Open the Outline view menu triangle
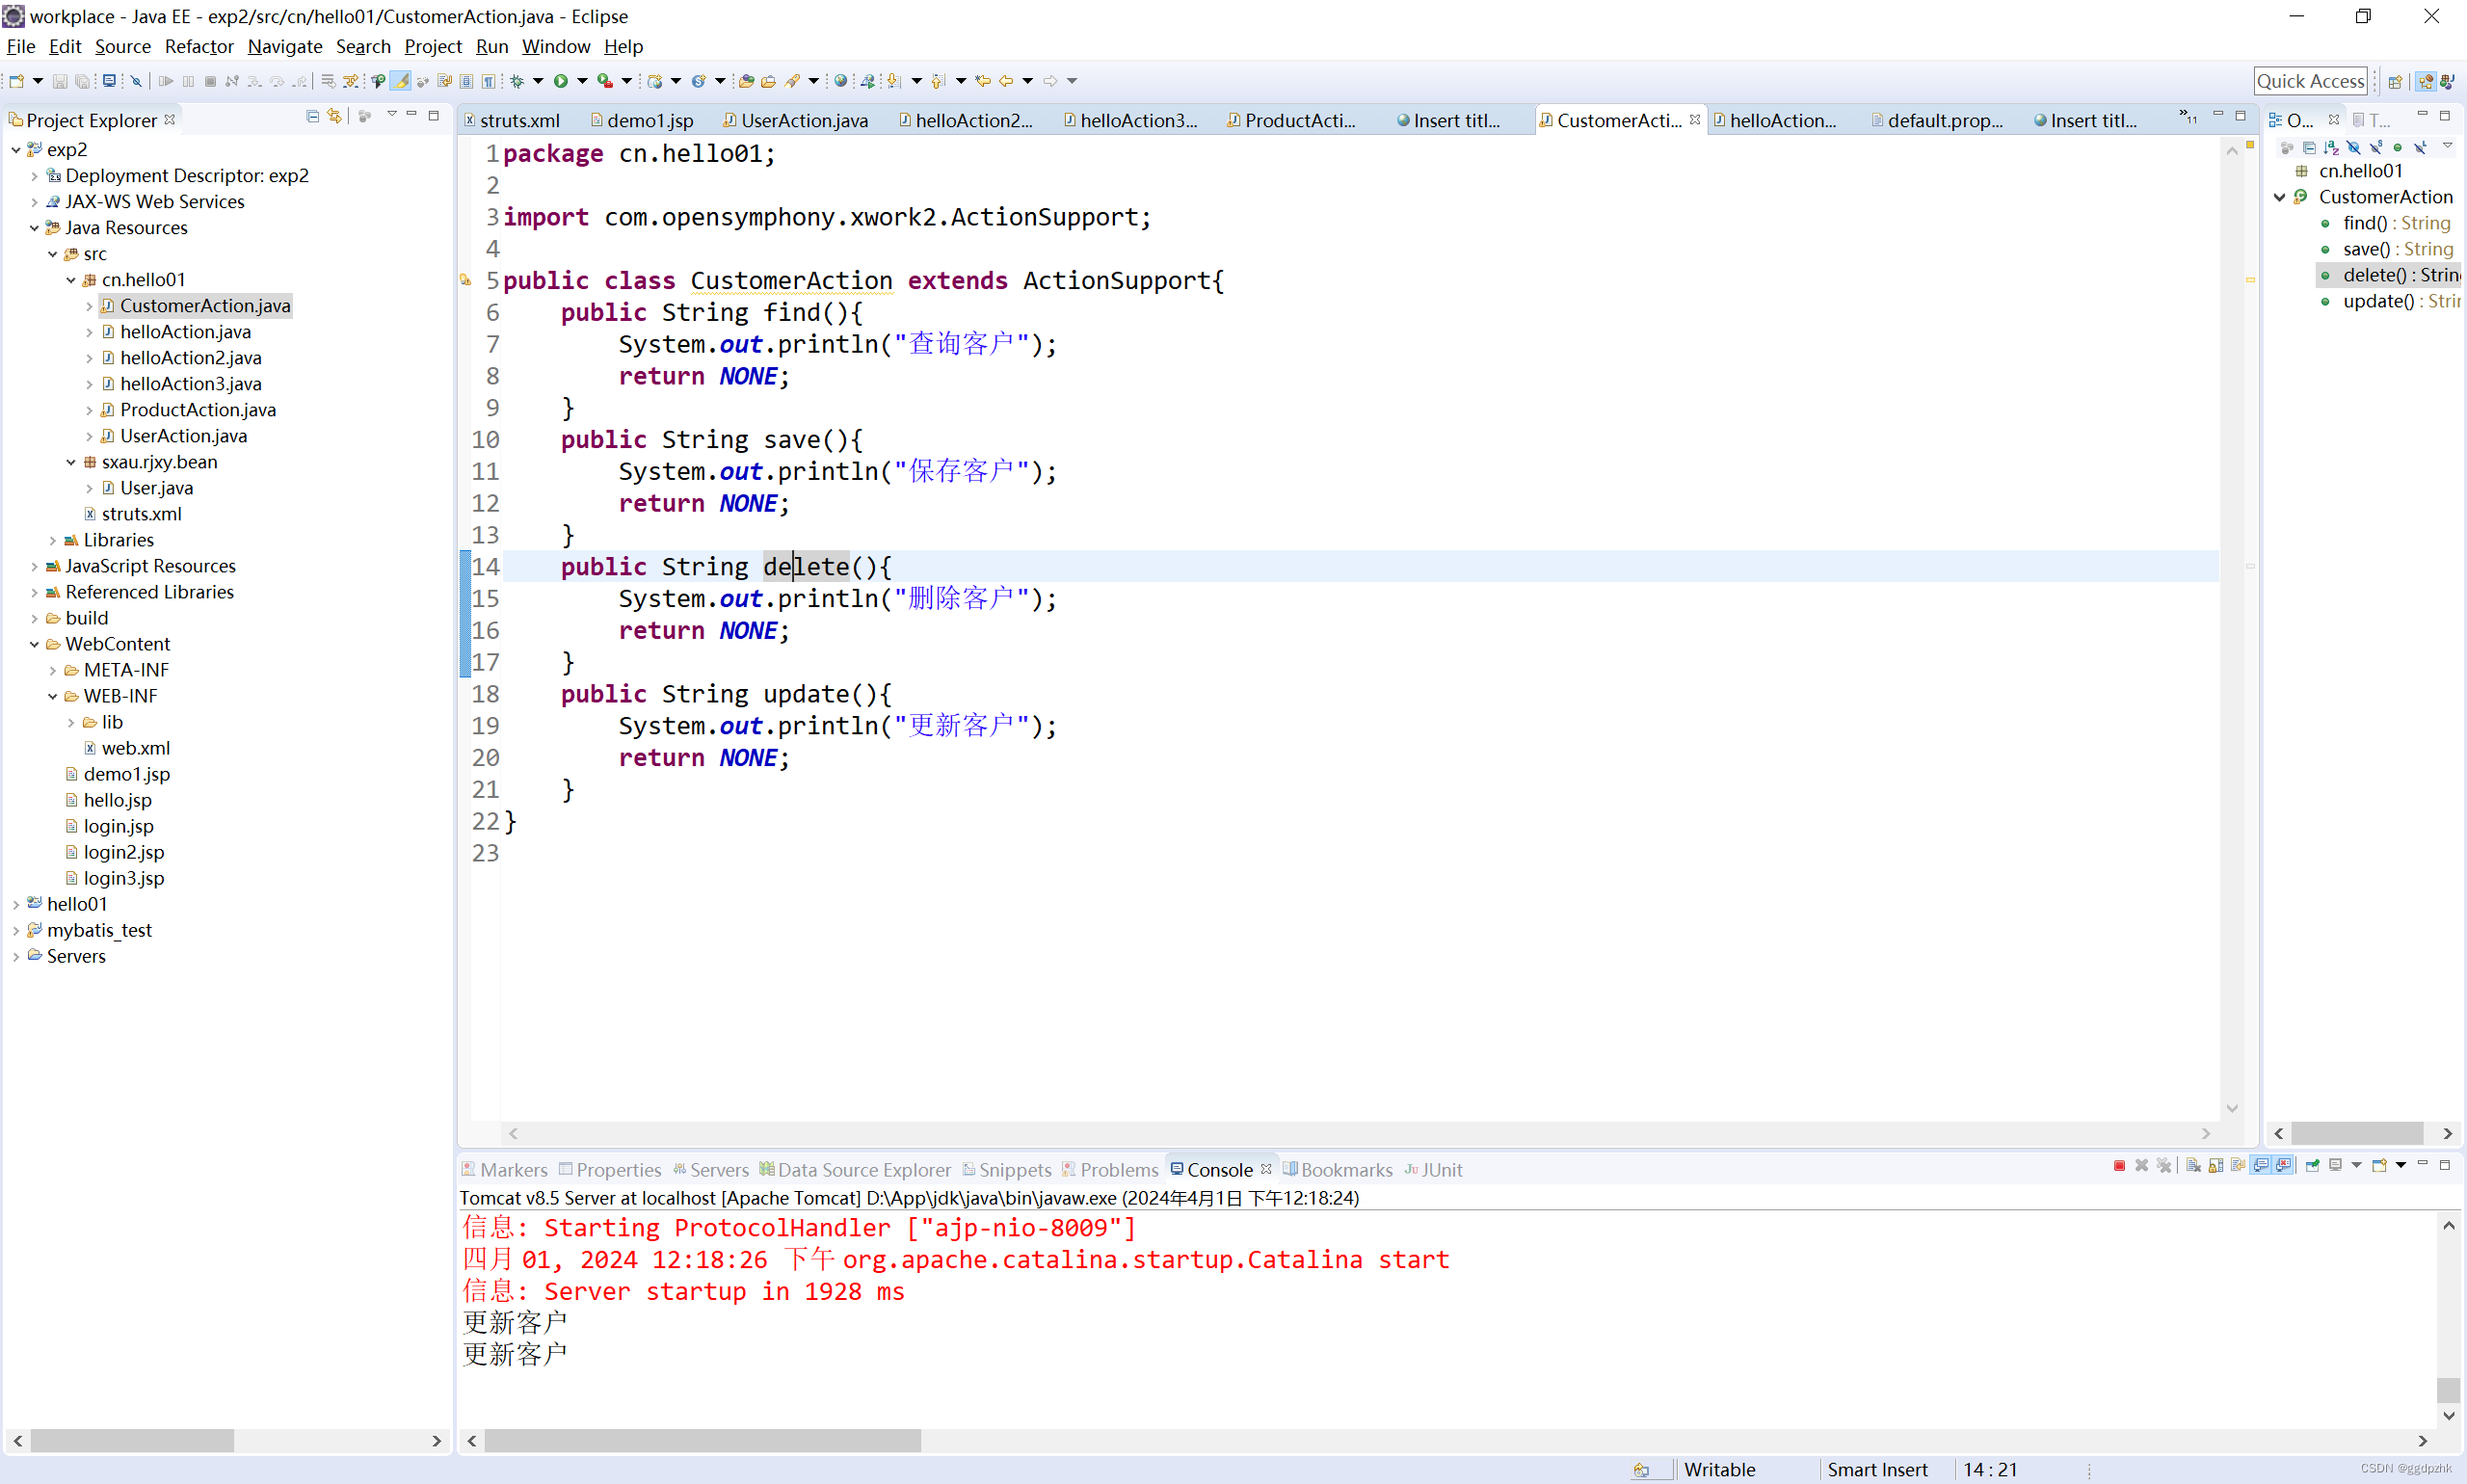 coord(2448,146)
